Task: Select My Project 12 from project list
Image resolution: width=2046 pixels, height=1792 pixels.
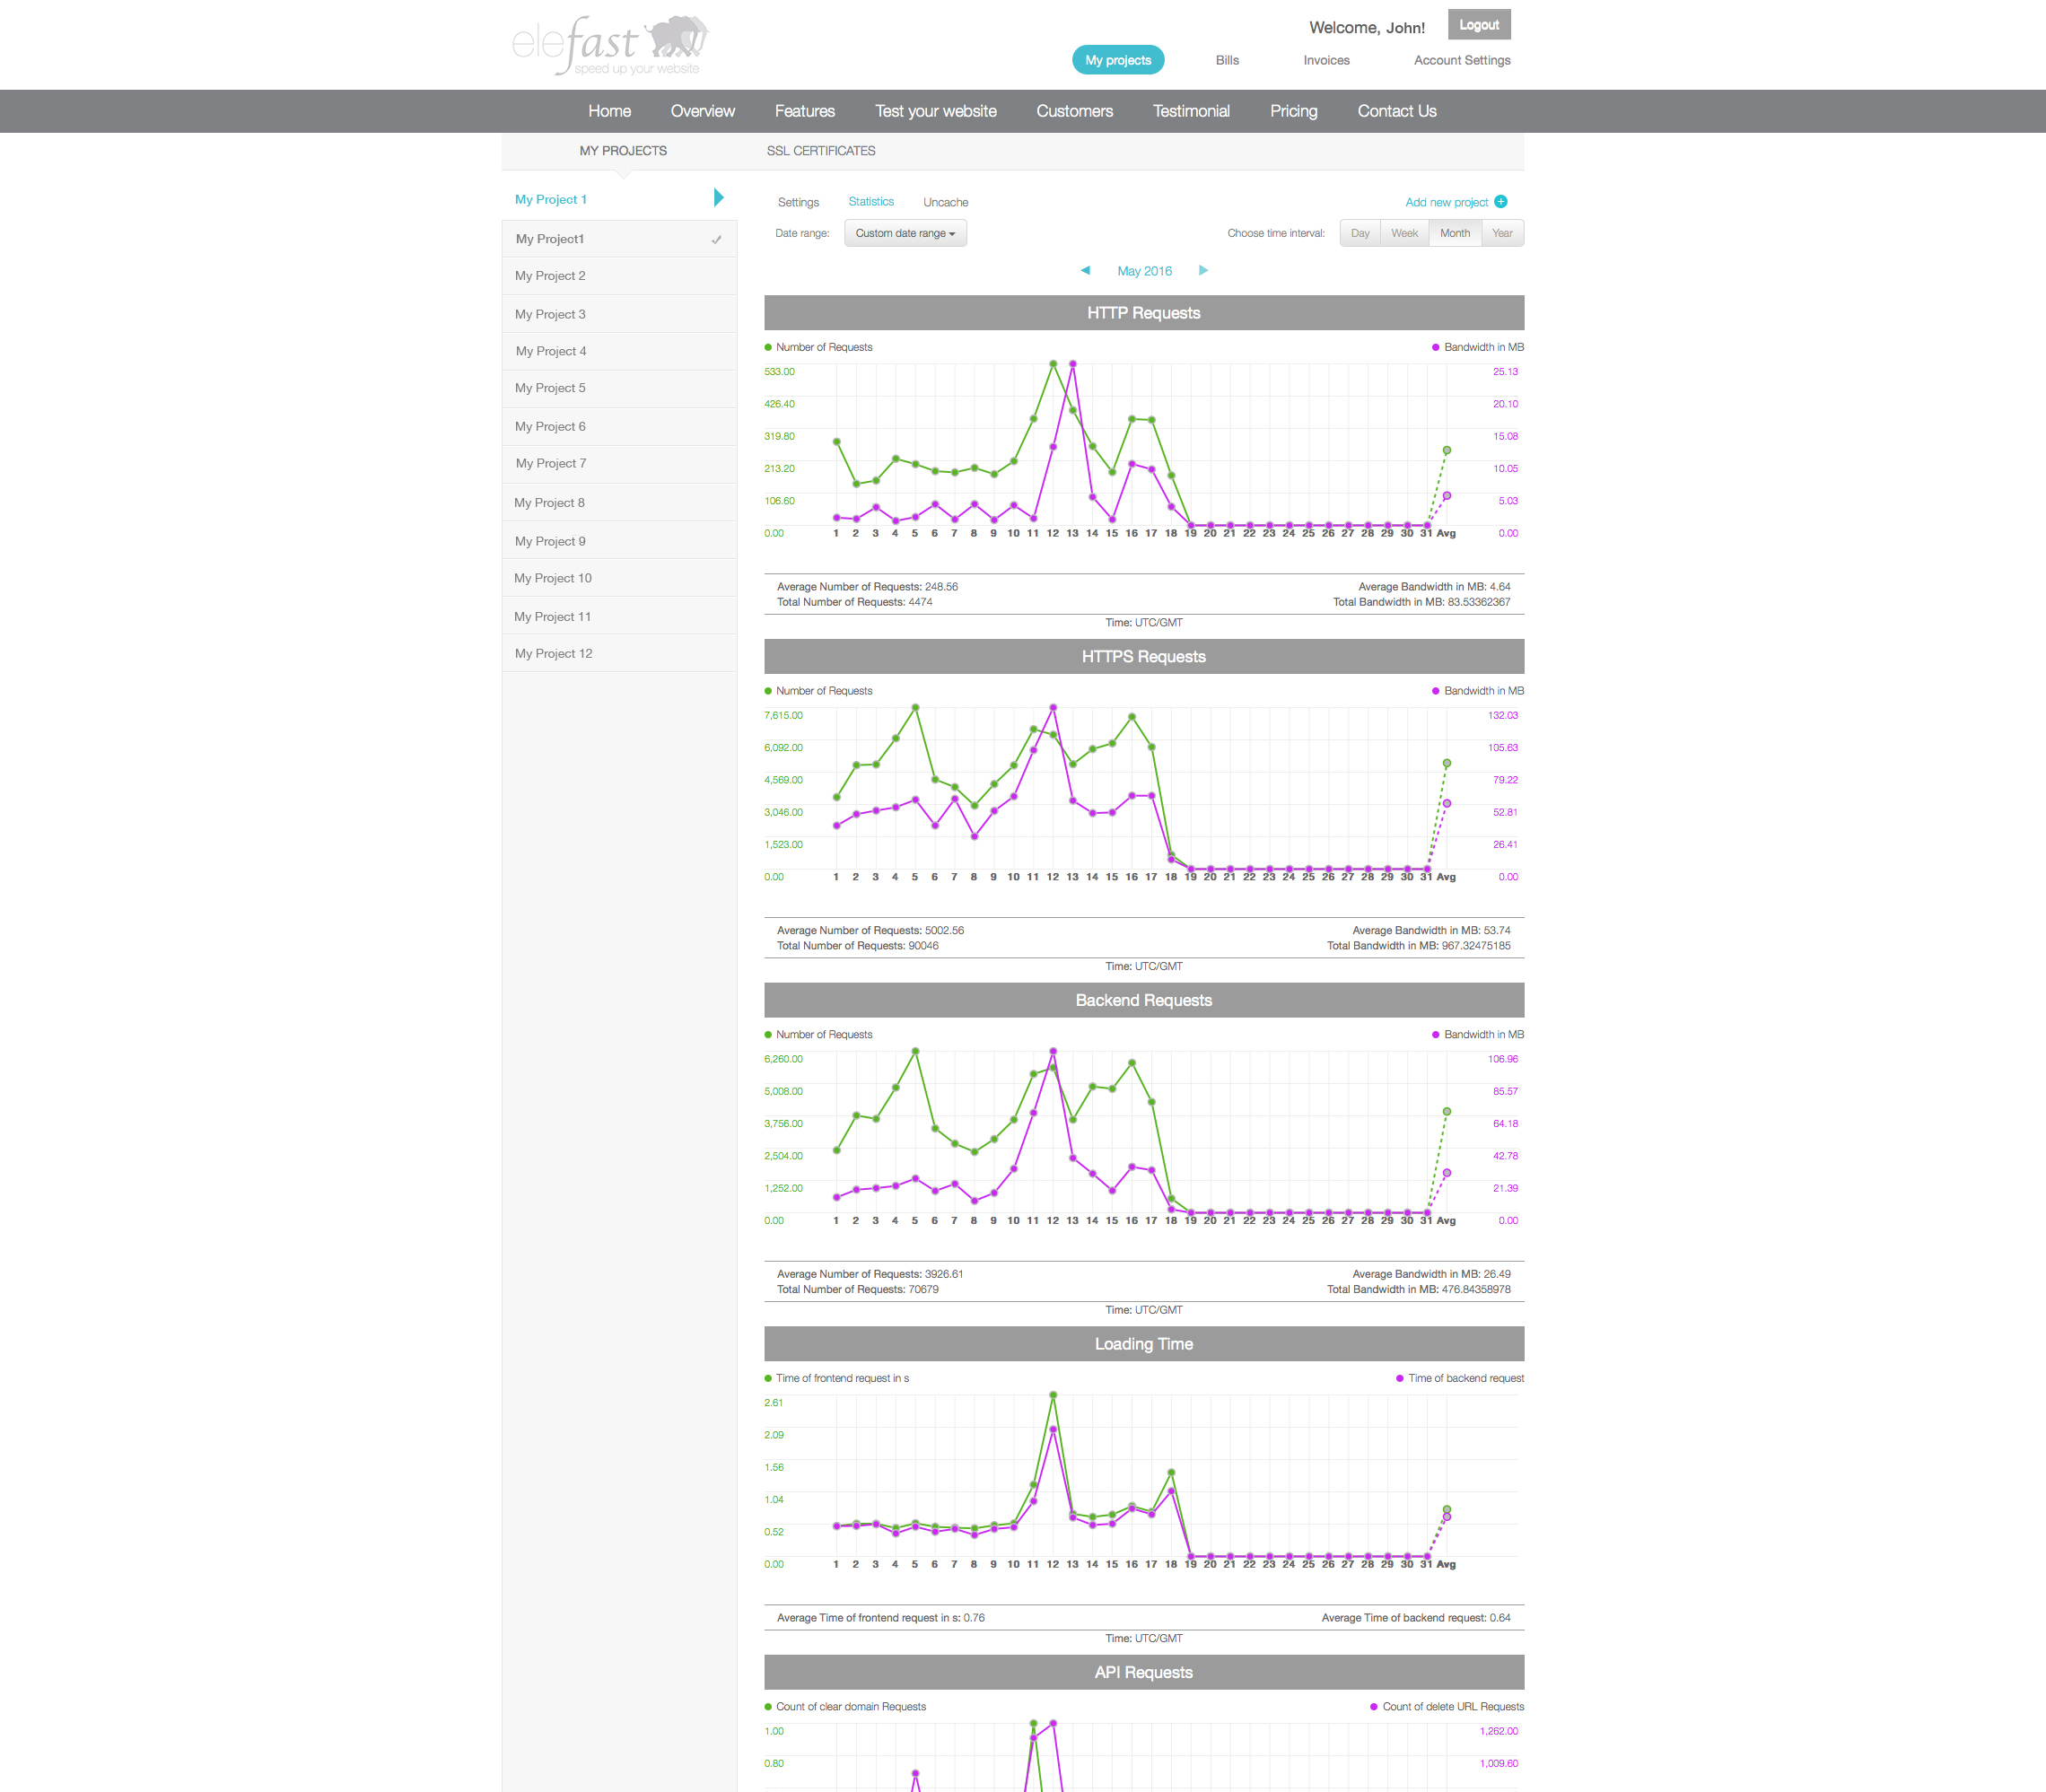Action: point(553,654)
